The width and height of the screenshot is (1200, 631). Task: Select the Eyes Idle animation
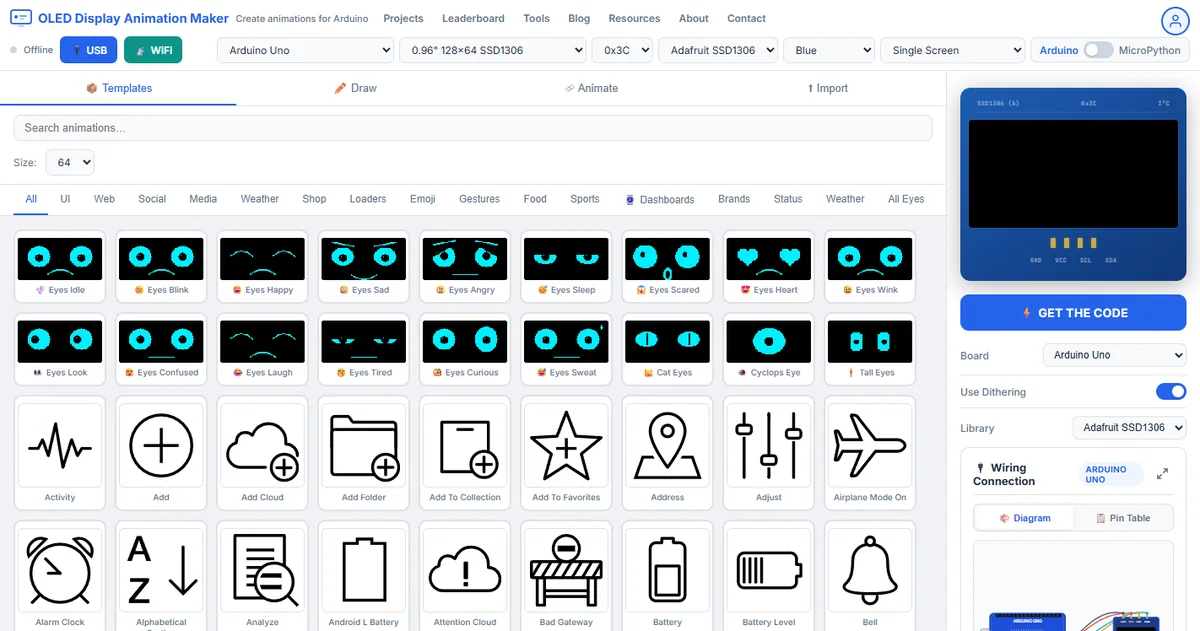pyautogui.click(x=60, y=266)
